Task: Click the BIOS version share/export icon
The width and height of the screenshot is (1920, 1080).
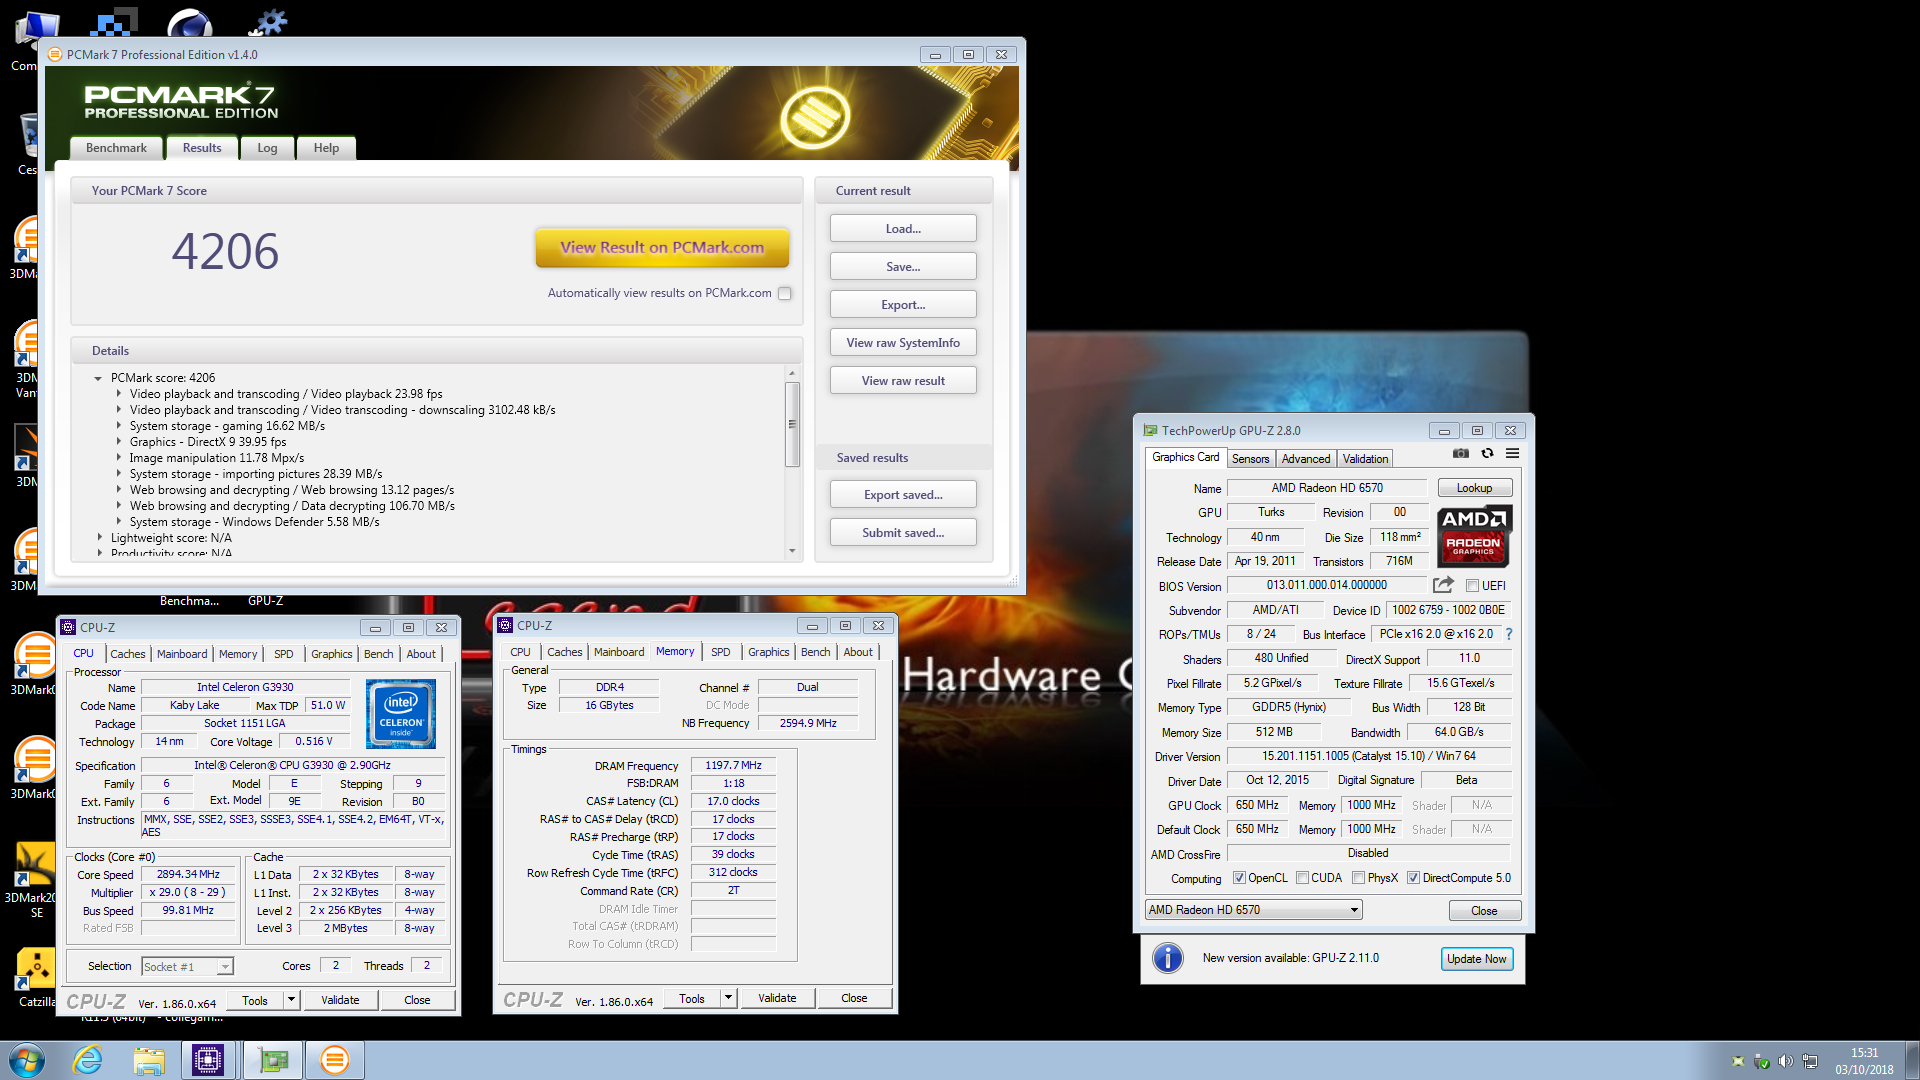Action: click(1443, 585)
